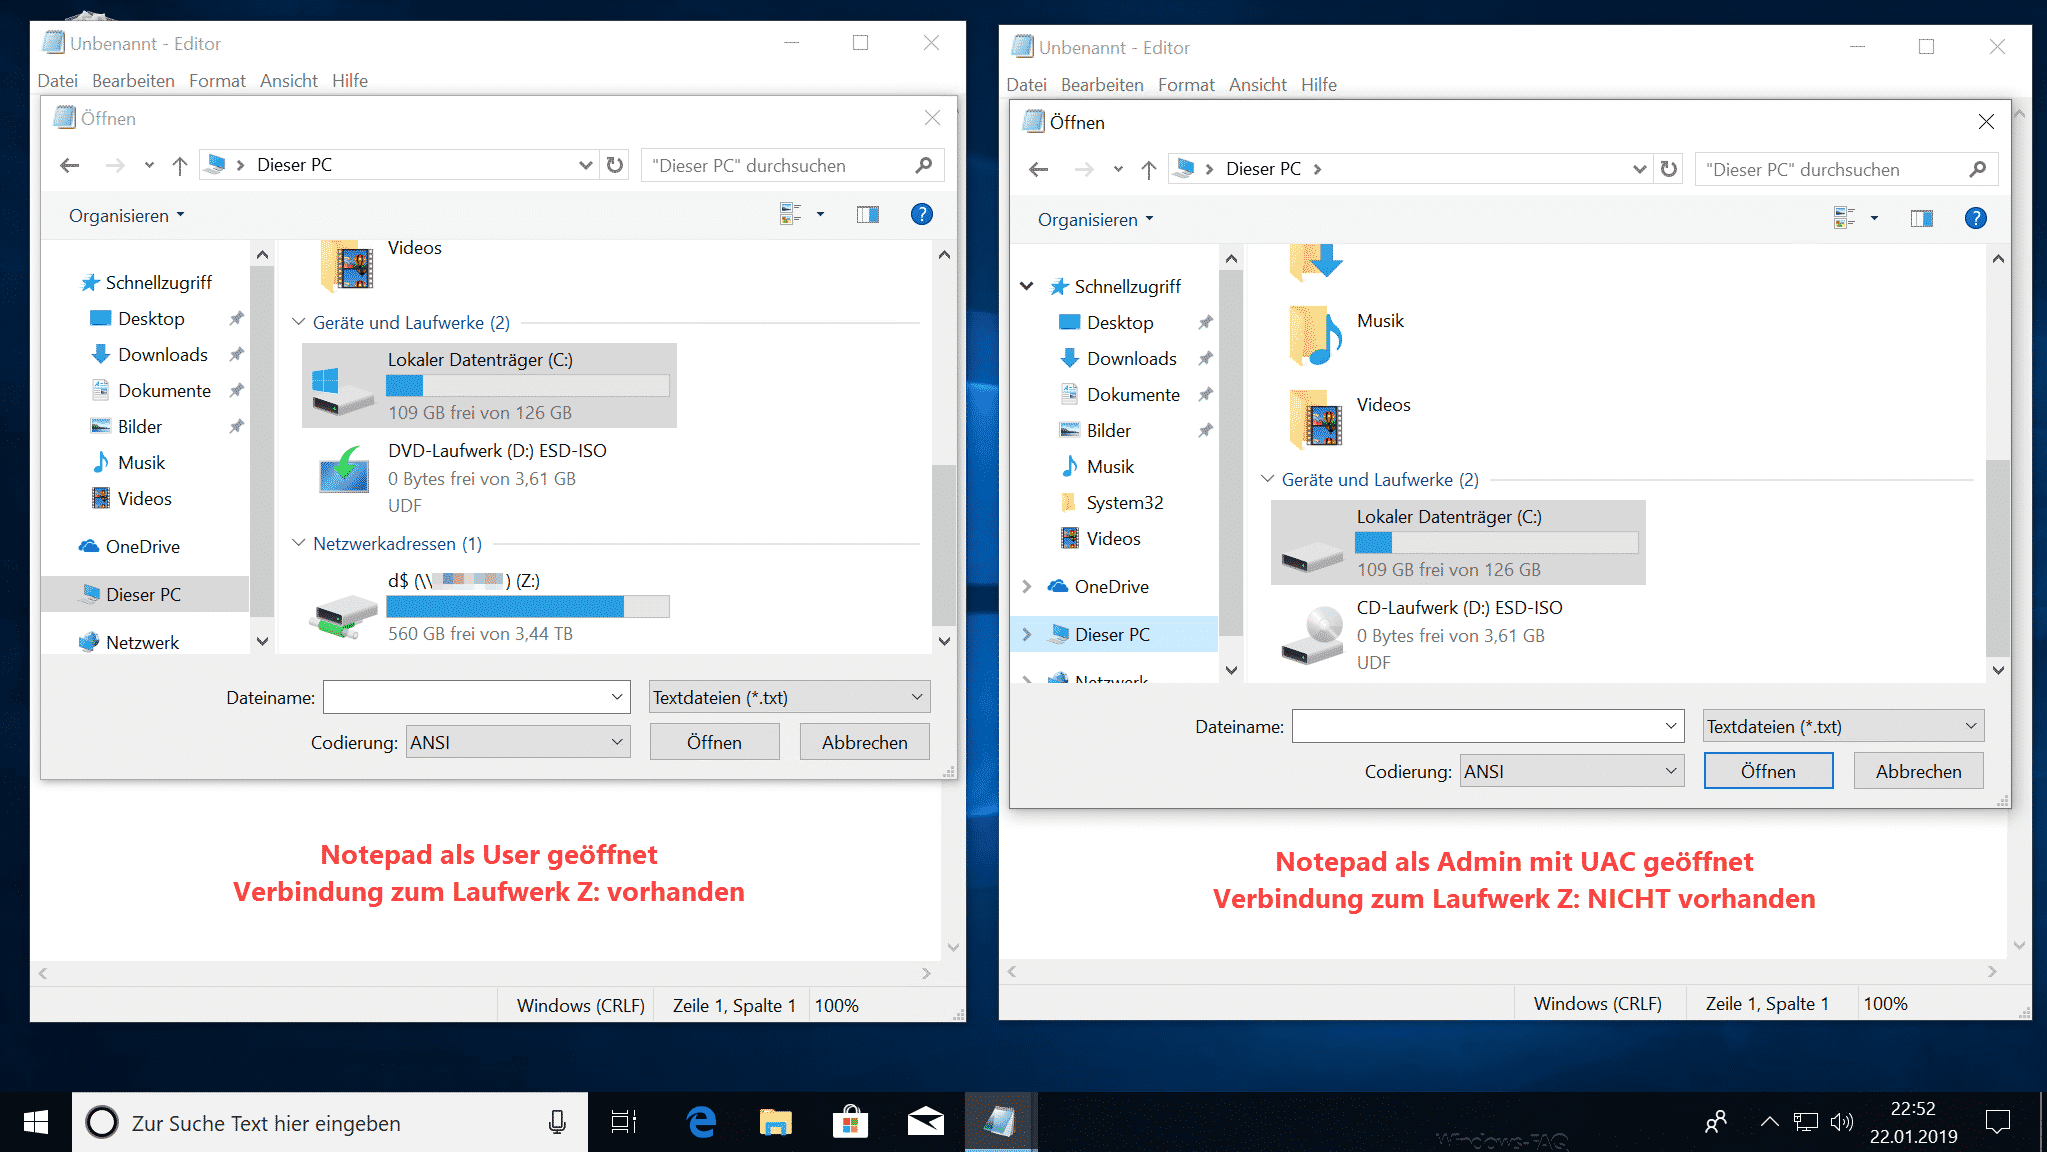2047x1152 pixels.
Task: Open Ansicht menu in right Editor window
Action: coord(1258,85)
